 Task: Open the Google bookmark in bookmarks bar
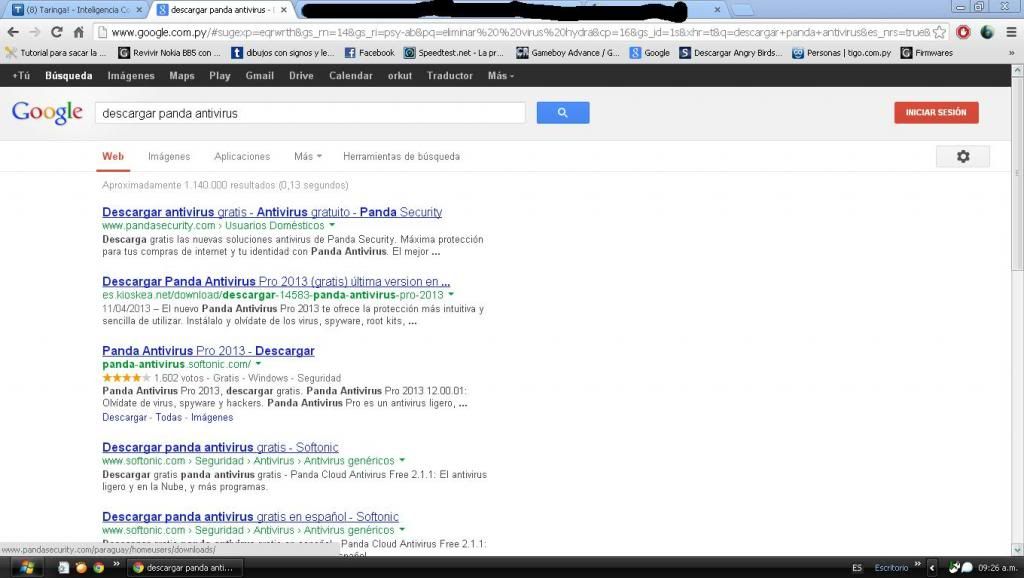pyautogui.click(x=650, y=53)
